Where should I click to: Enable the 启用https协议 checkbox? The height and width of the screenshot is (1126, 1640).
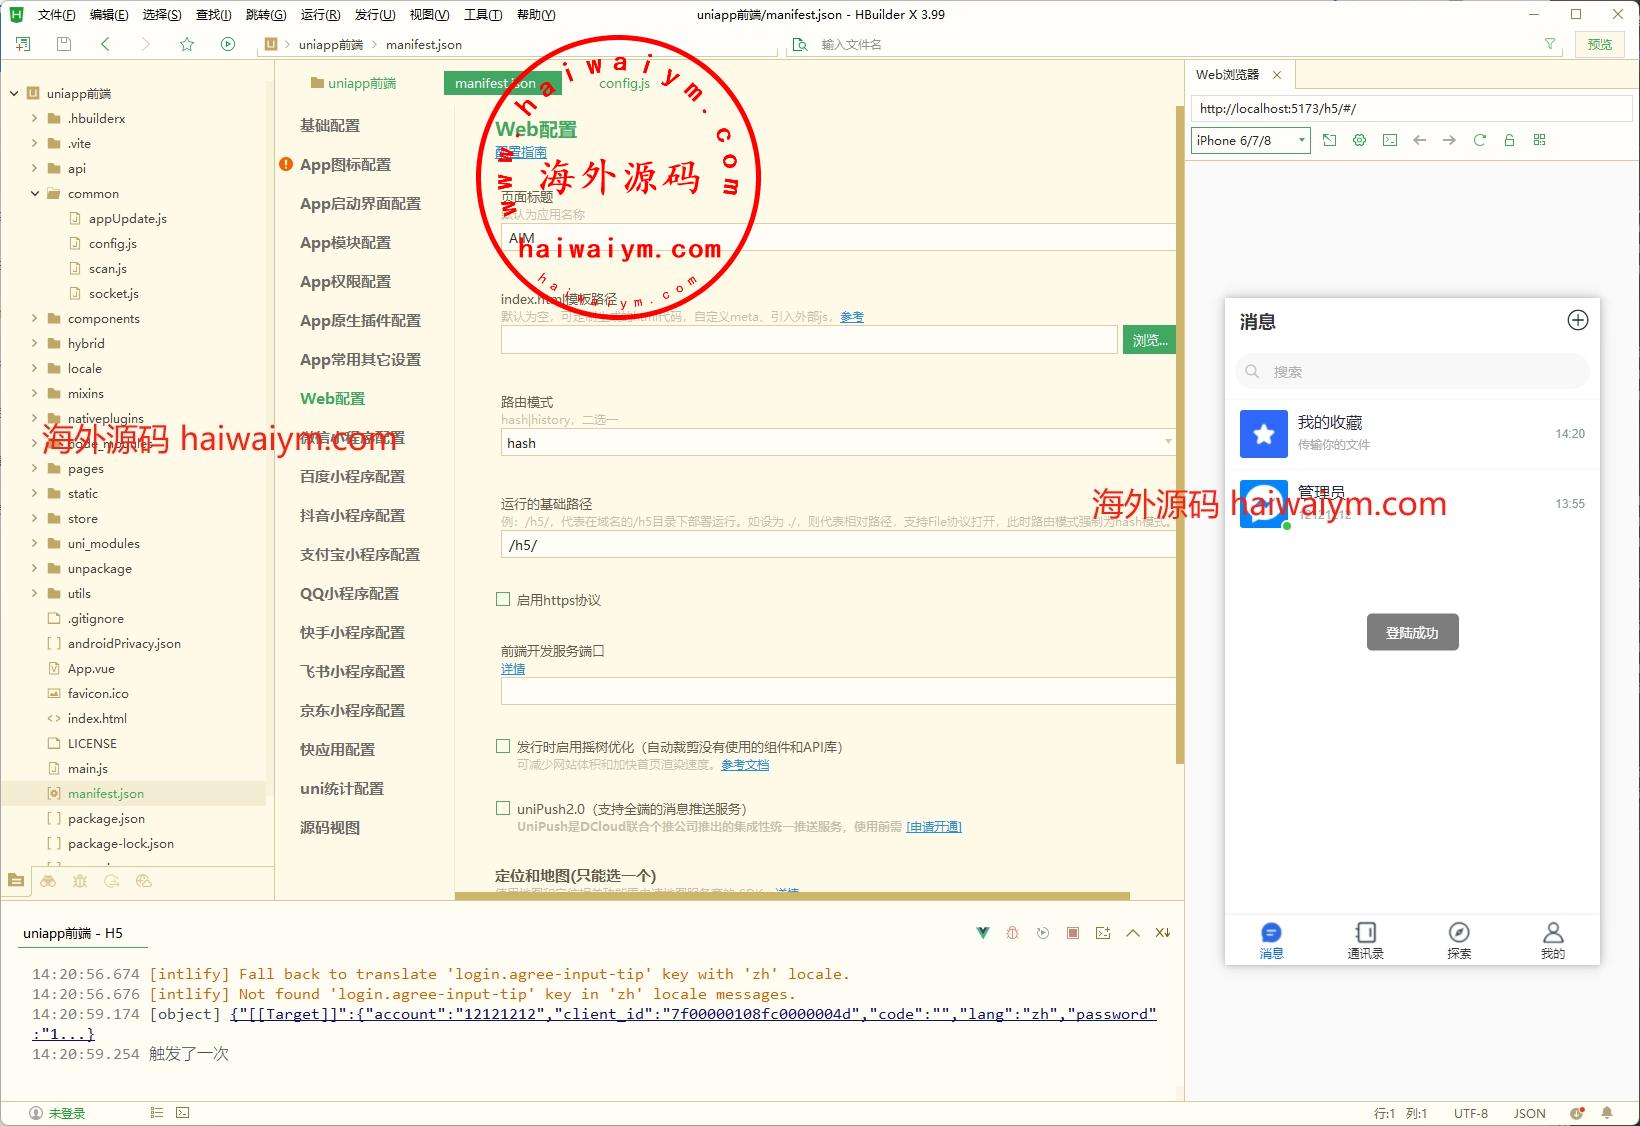point(503,599)
